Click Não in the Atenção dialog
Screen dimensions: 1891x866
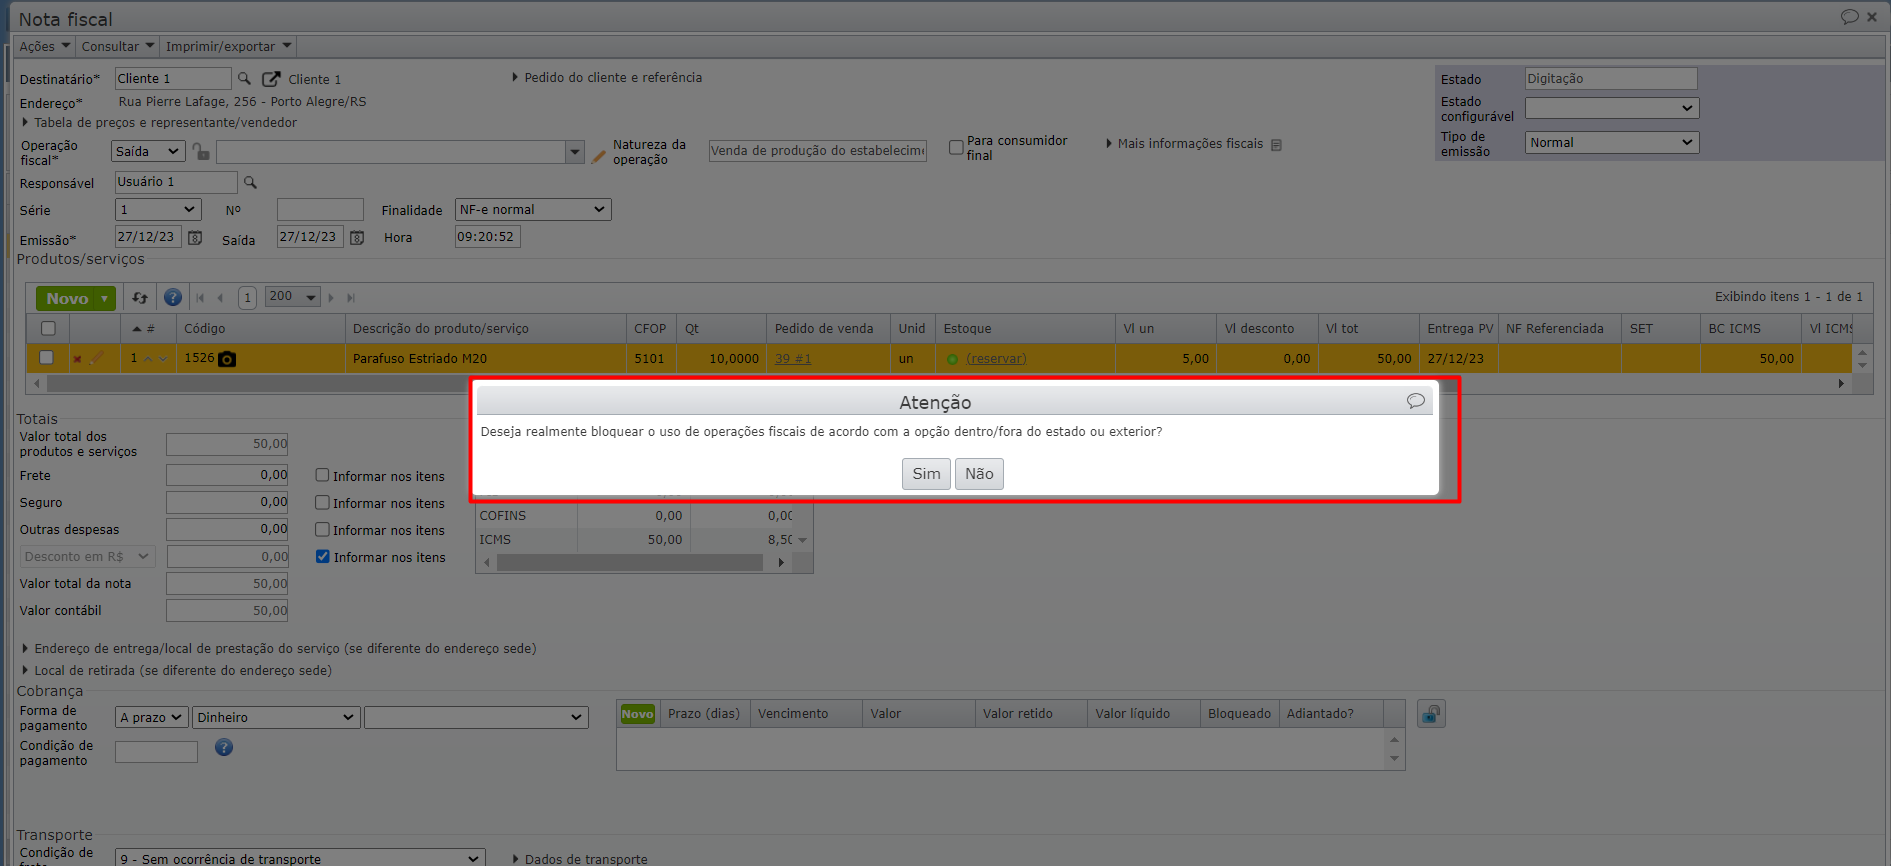tap(979, 474)
